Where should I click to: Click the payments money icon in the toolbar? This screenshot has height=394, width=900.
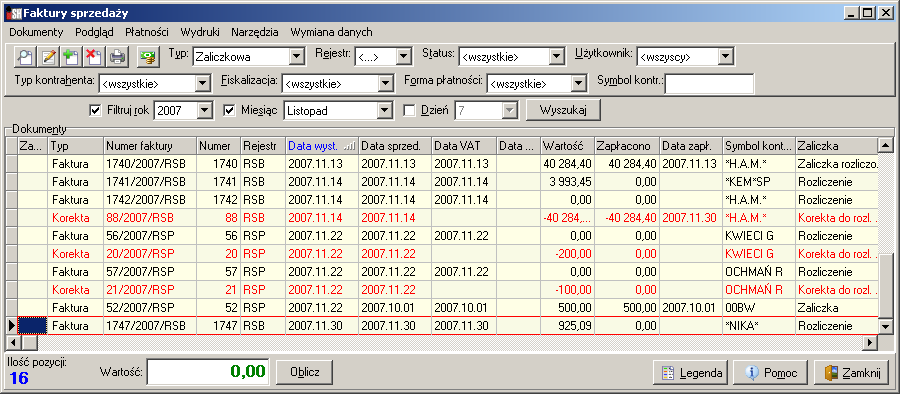(148, 57)
